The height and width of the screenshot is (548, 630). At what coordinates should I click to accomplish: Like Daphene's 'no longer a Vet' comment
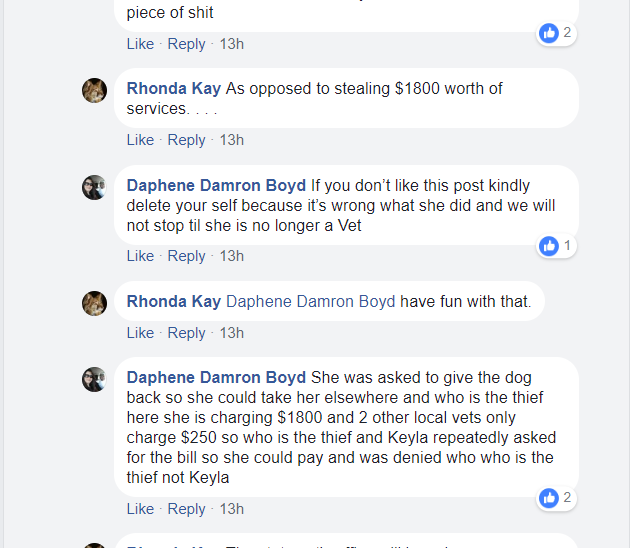tap(140, 256)
